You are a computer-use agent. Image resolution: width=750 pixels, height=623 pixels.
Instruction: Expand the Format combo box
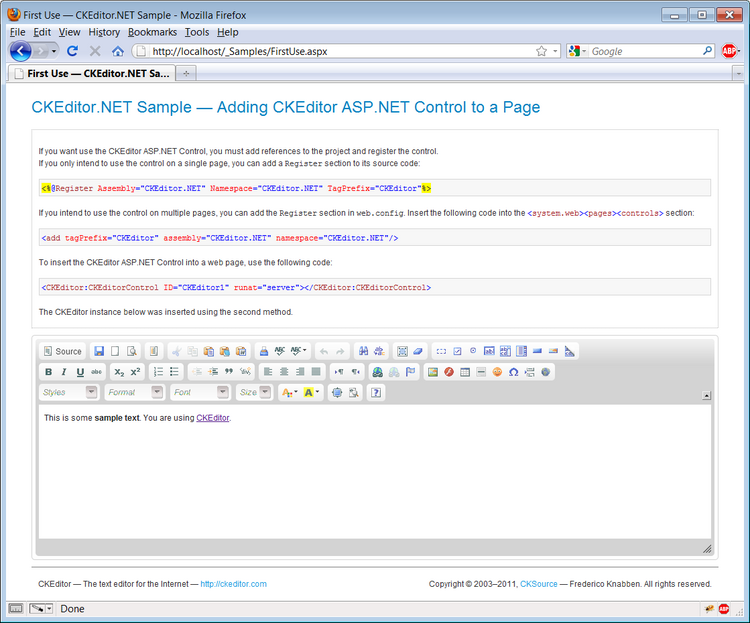point(134,392)
